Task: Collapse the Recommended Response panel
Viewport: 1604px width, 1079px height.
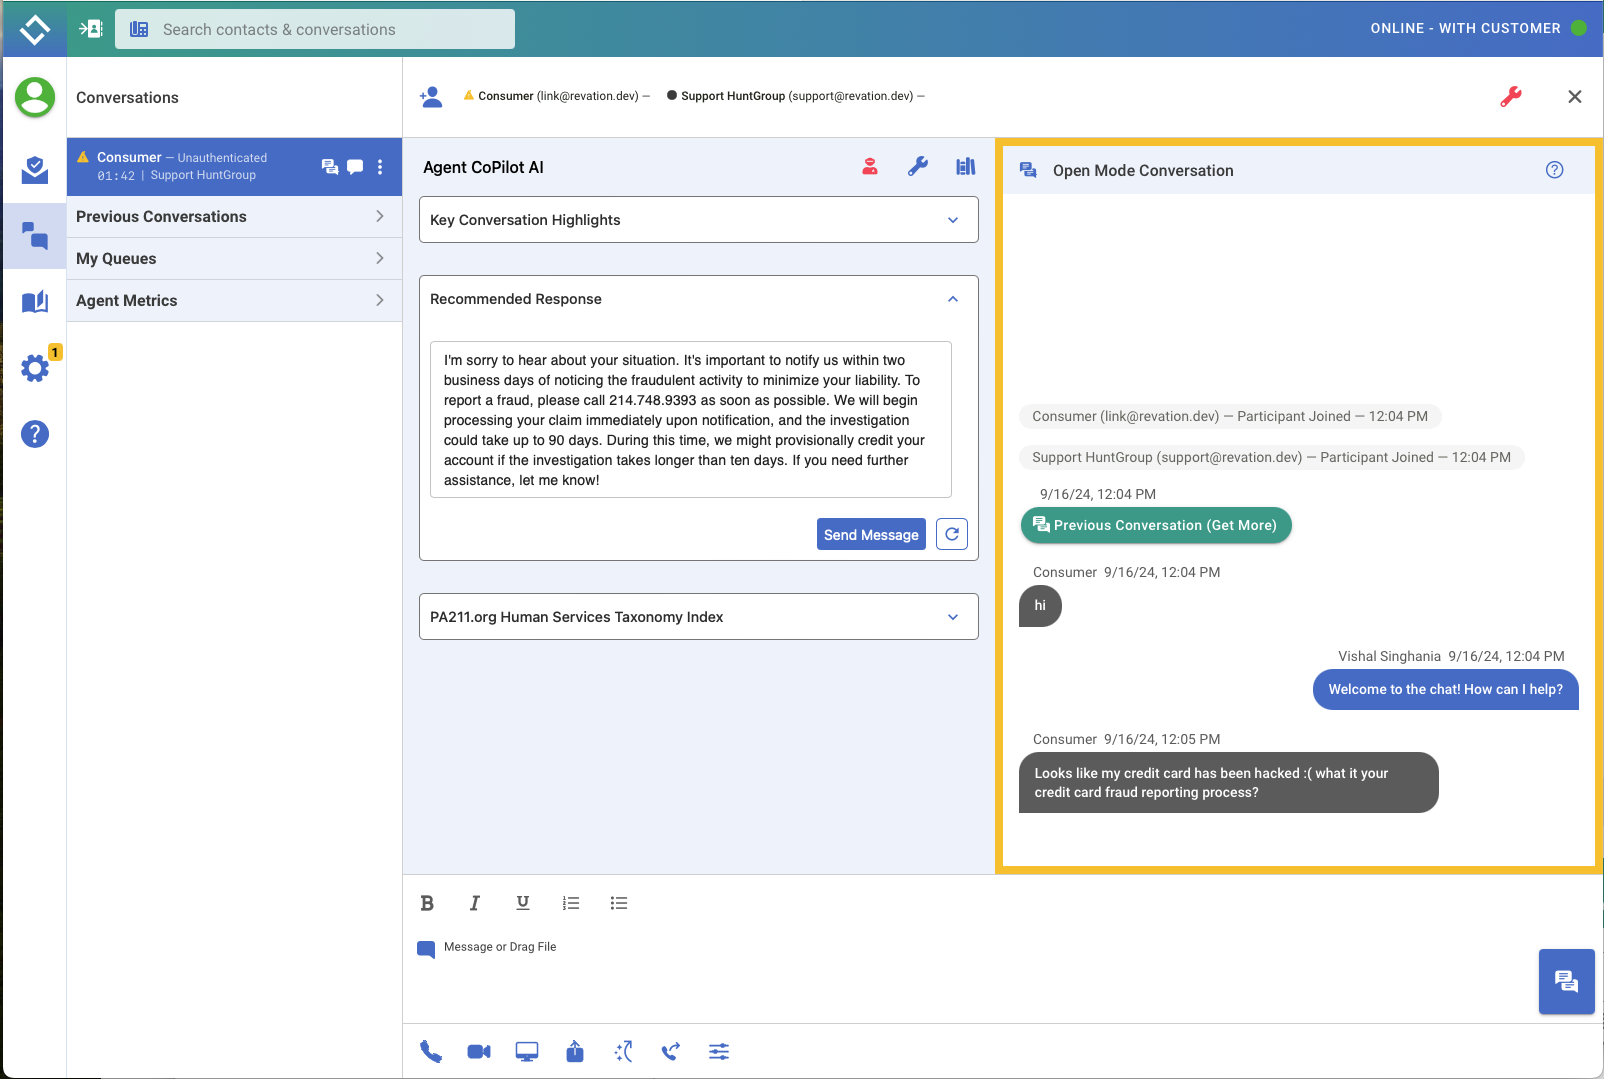Action: tap(952, 299)
